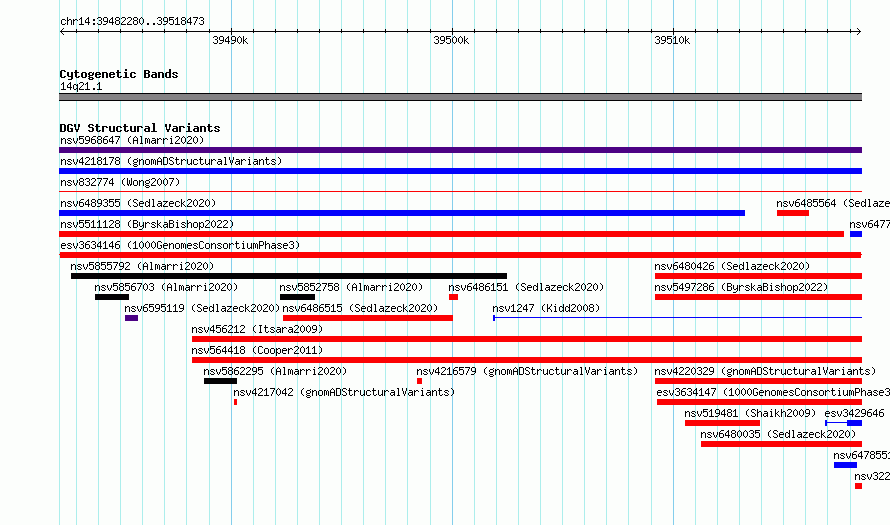Click the nsv5852758 small black bar
This screenshot has width=890, height=525.
[x=297, y=297]
